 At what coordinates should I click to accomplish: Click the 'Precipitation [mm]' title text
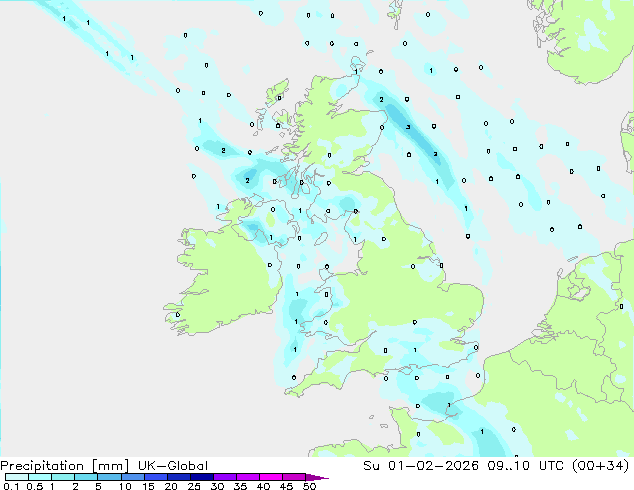tap(64, 466)
